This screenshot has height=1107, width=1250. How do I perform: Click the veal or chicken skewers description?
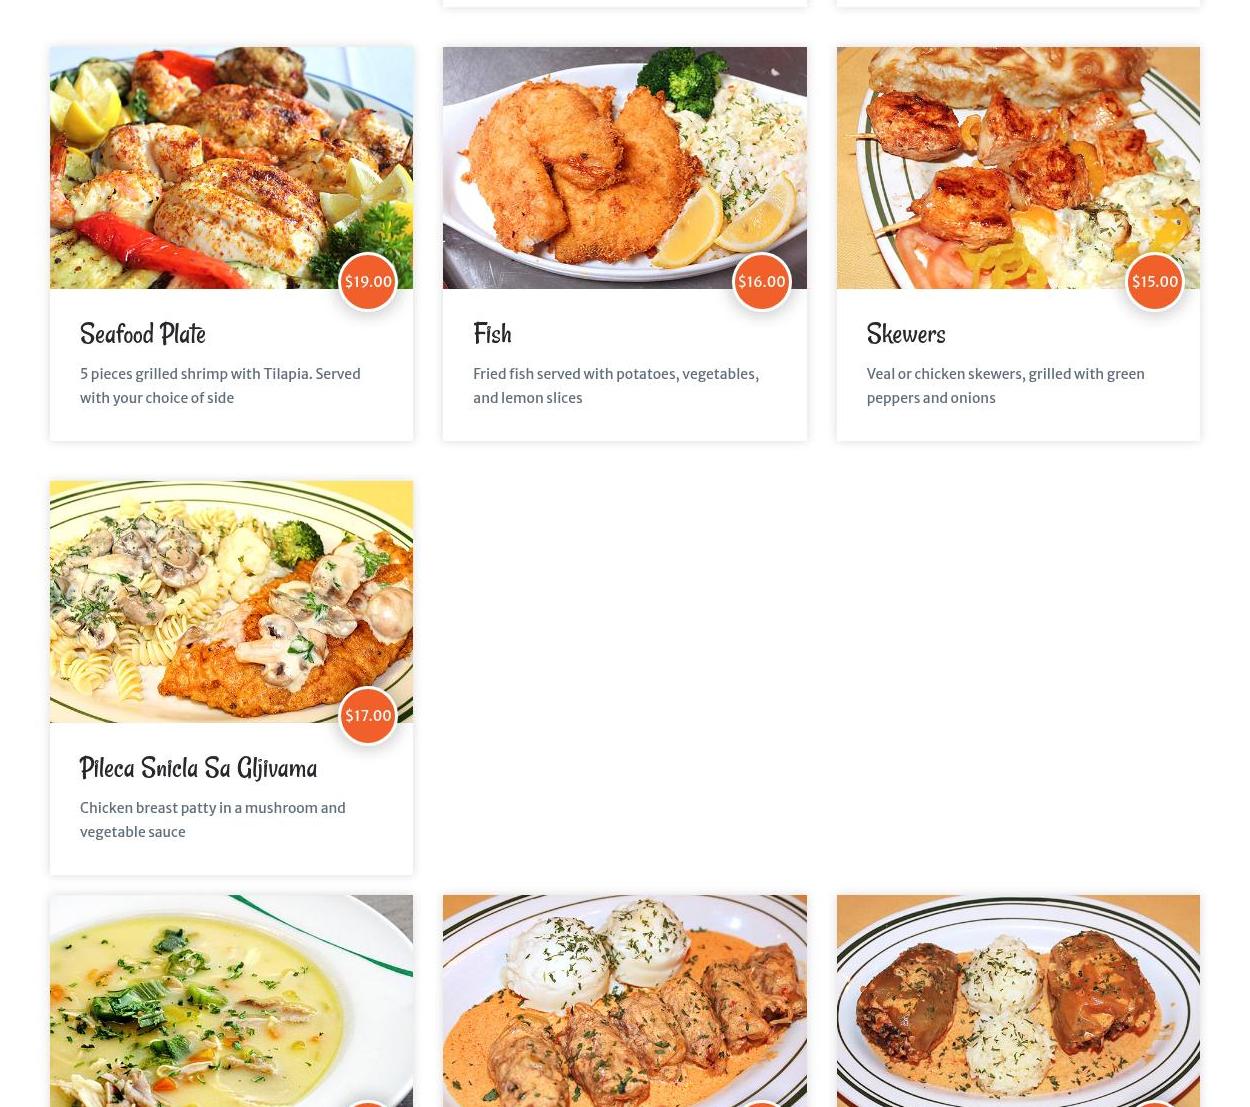click(x=1005, y=386)
